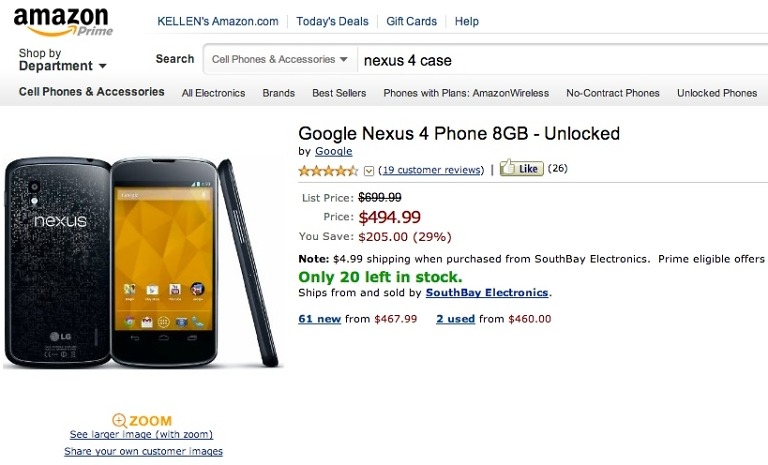Image resolution: width=768 pixels, height=465 pixels.
Task: Click the magnifier ZOOM icon
Action: click(120, 421)
